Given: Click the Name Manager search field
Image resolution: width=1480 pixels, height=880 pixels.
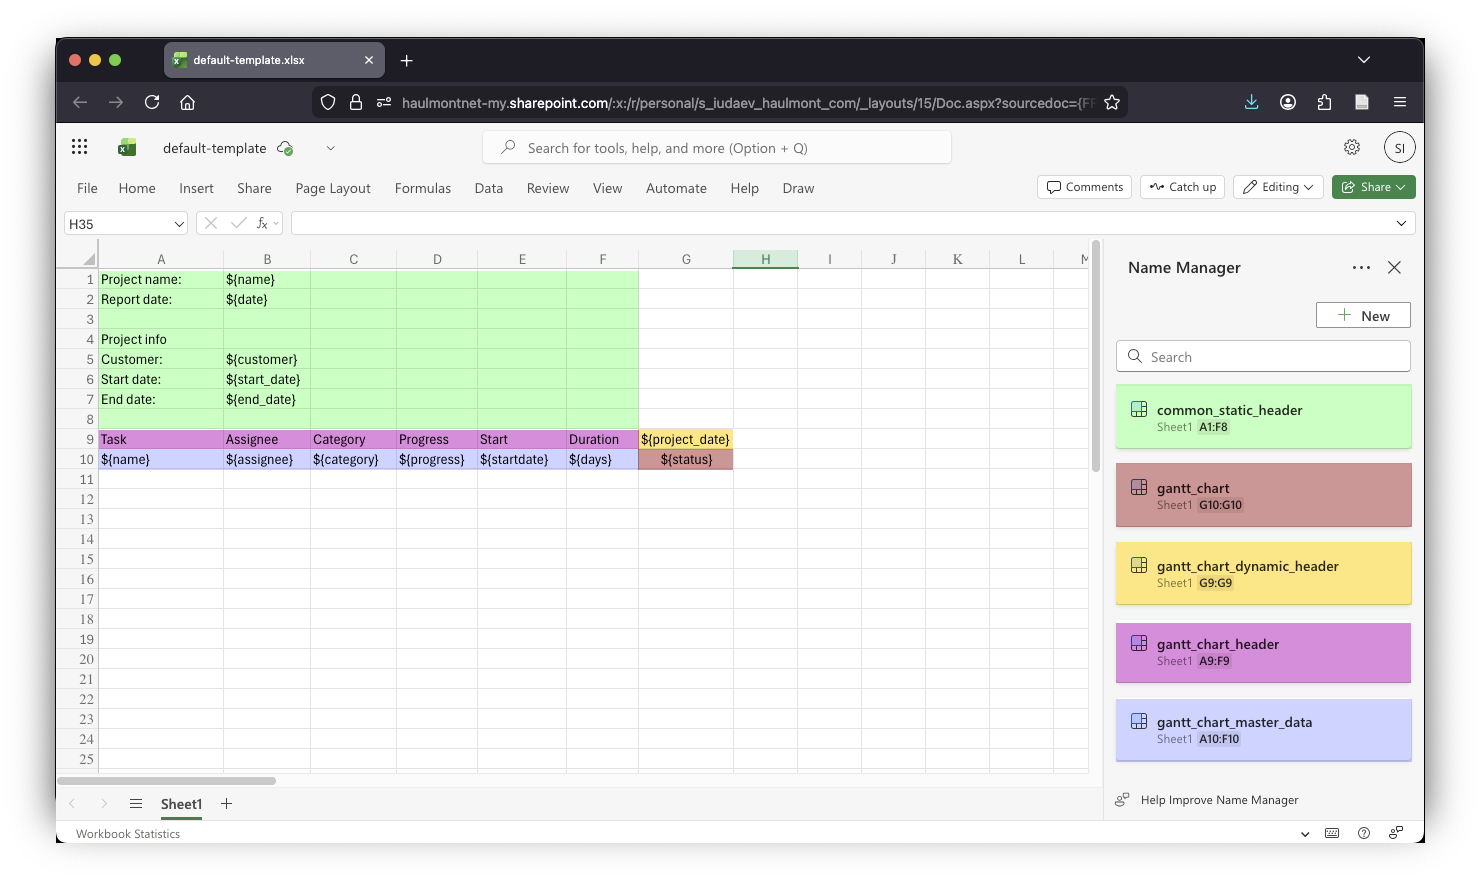Looking at the screenshot, I should pyautogui.click(x=1263, y=357).
